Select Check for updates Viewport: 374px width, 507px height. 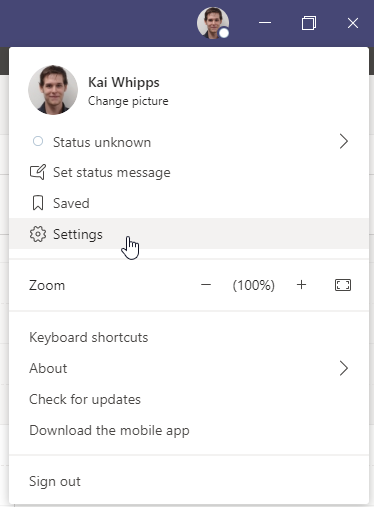tap(189, 399)
